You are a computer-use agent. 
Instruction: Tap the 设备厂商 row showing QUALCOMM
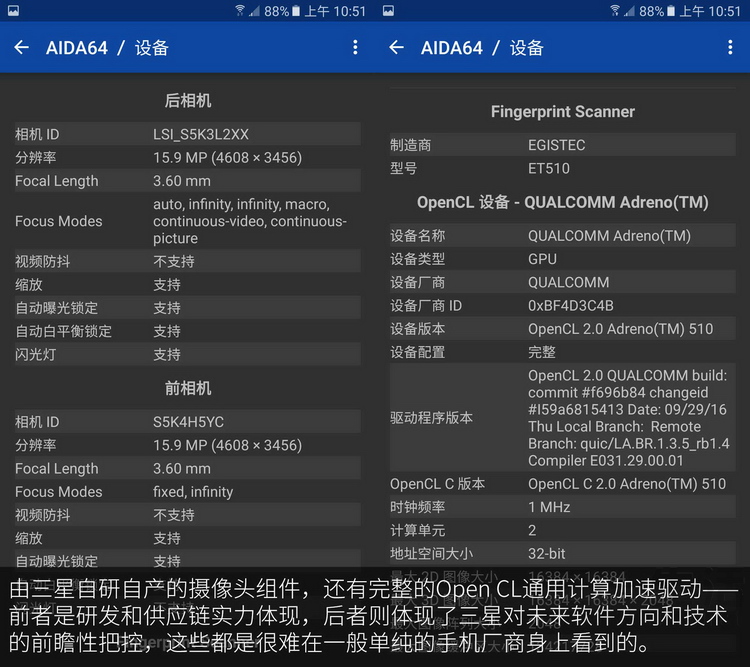coord(562,282)
